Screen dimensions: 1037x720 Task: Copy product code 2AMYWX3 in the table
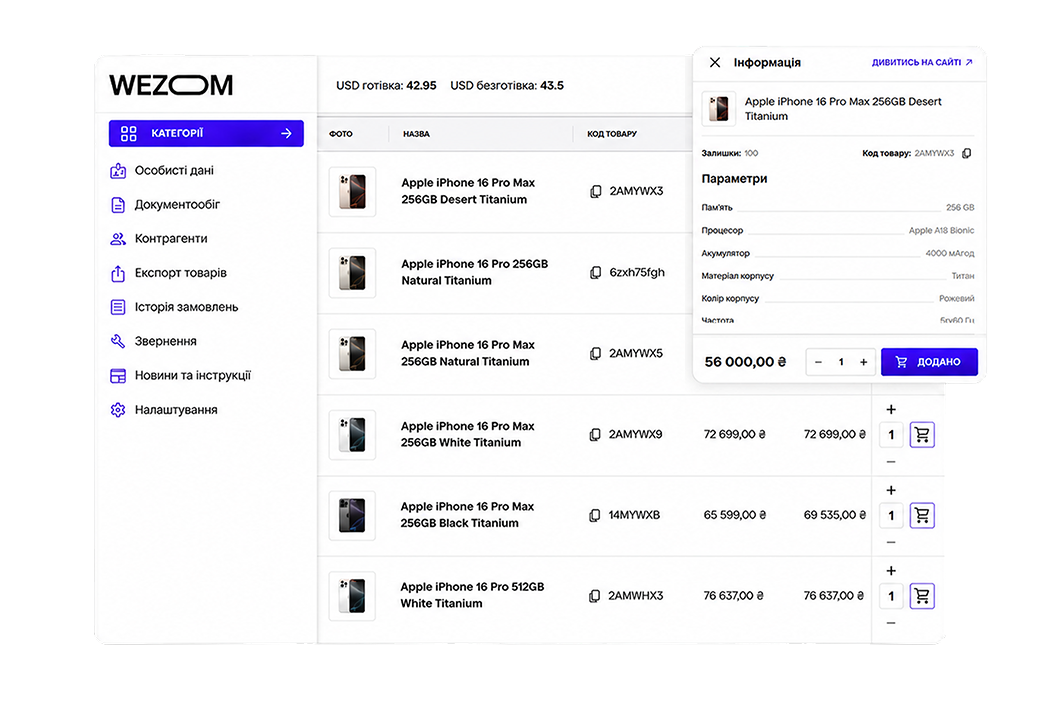click(595, 192)
